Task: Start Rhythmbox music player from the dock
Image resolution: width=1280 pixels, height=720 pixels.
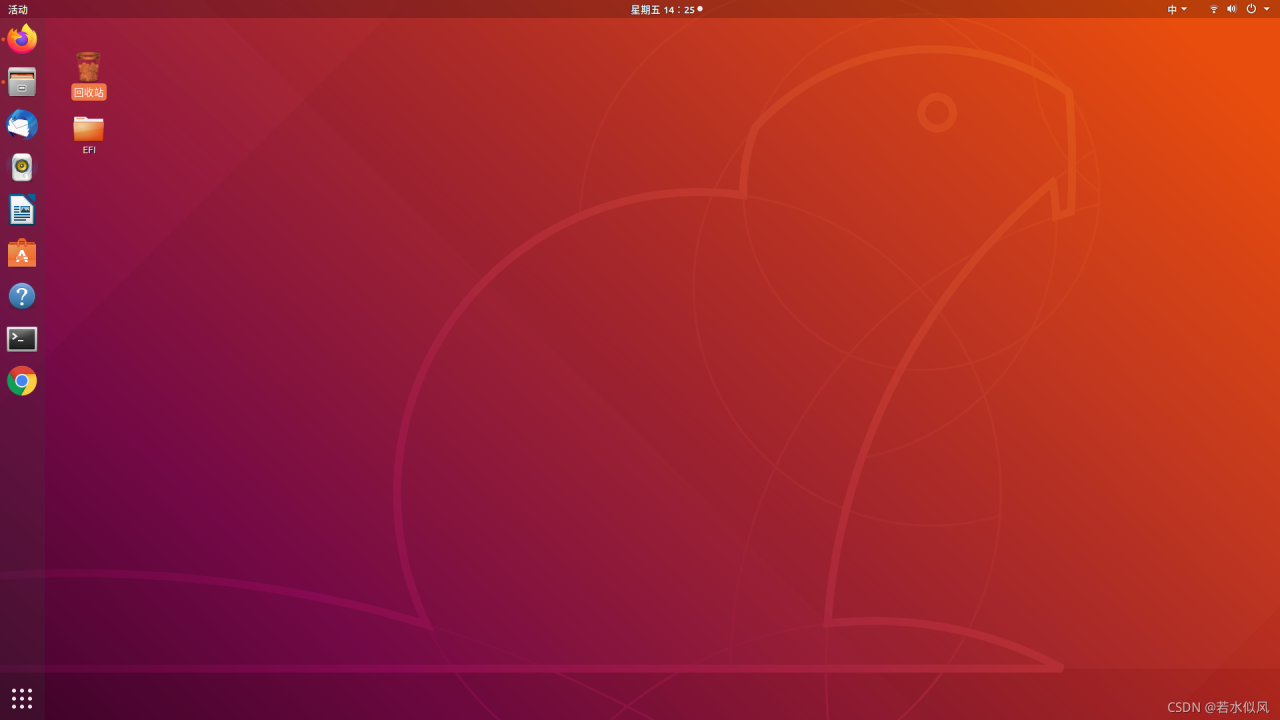Action: pos(22,167)
